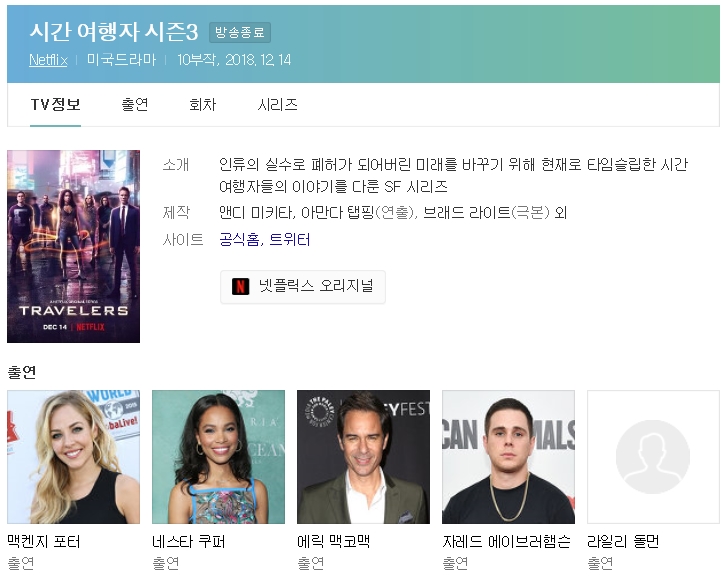Open the 트위터 link

click(x=290, y=240)
